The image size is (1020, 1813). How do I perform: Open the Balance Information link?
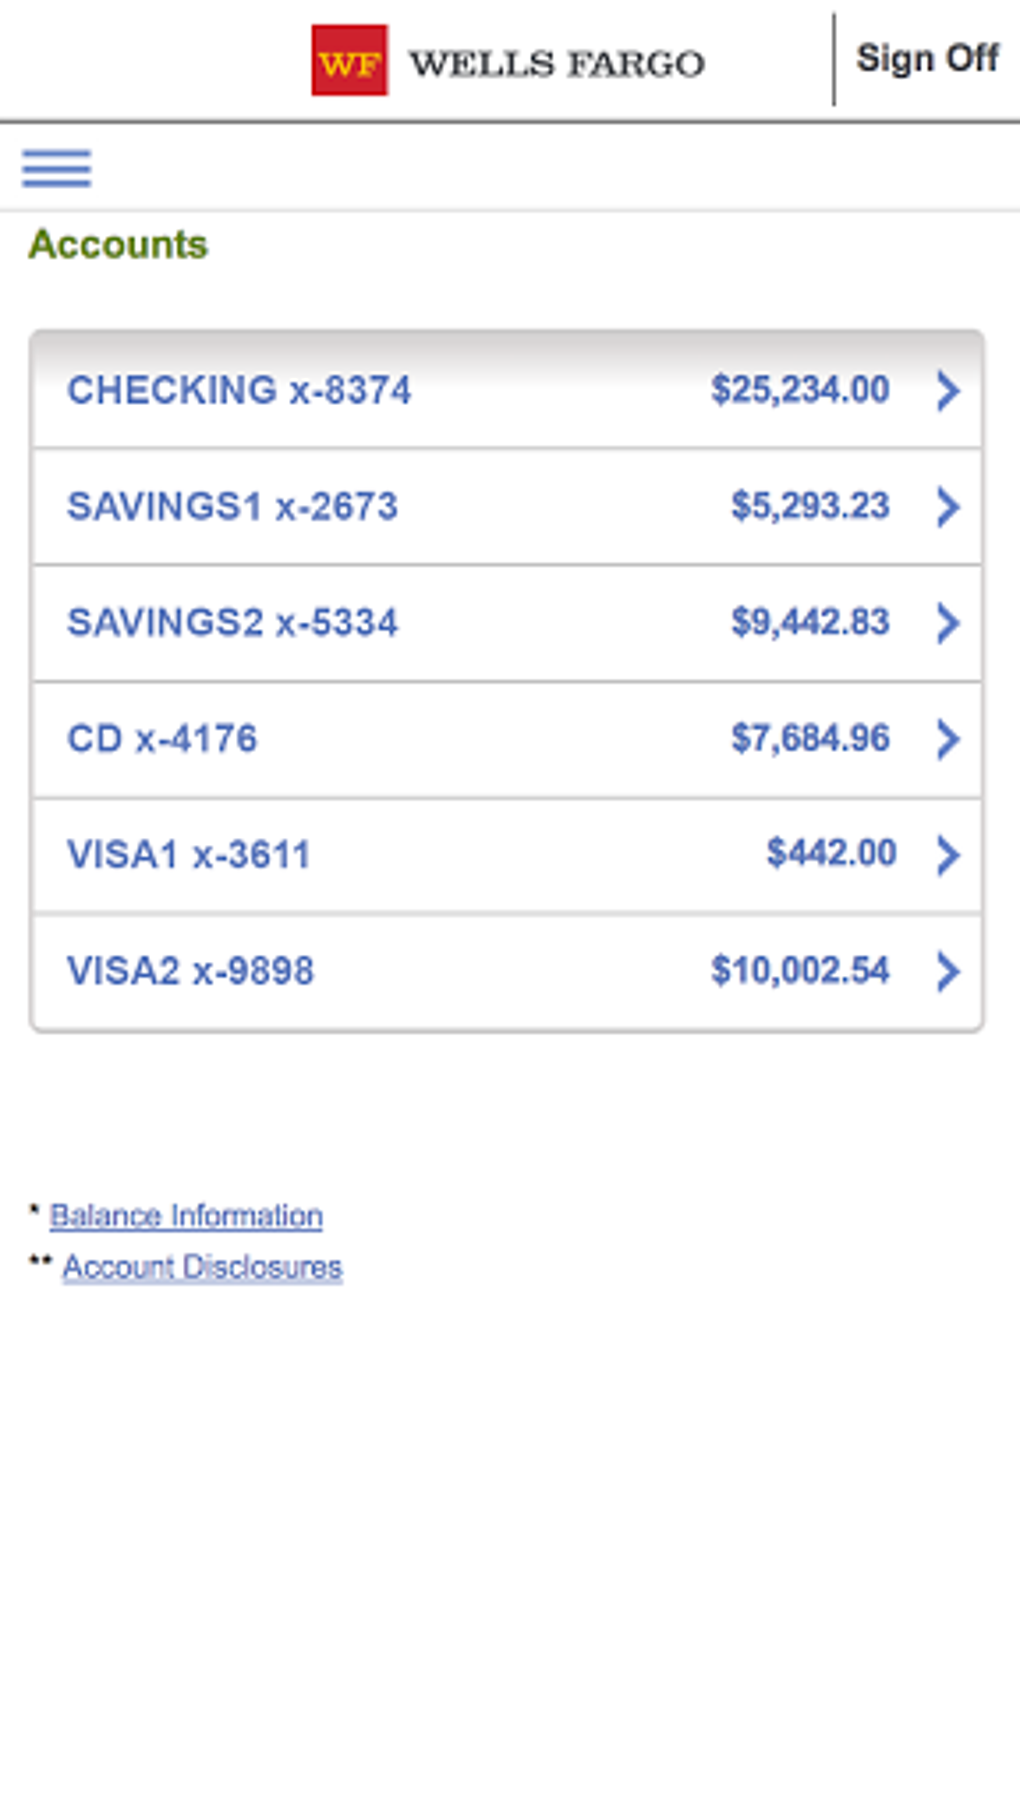(x=186, y=1216)
